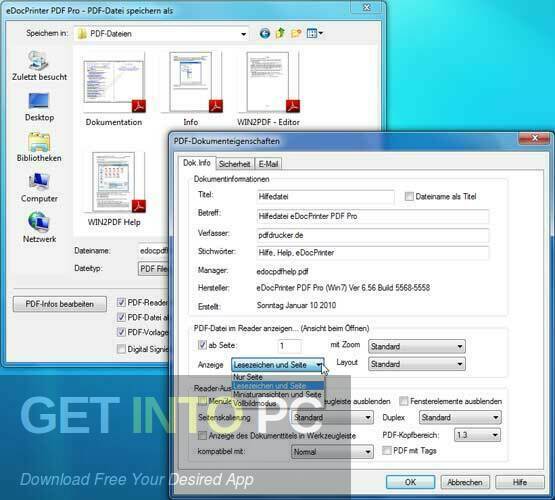Open Zuletzt besucht in places bar

(x=39, y=66)
